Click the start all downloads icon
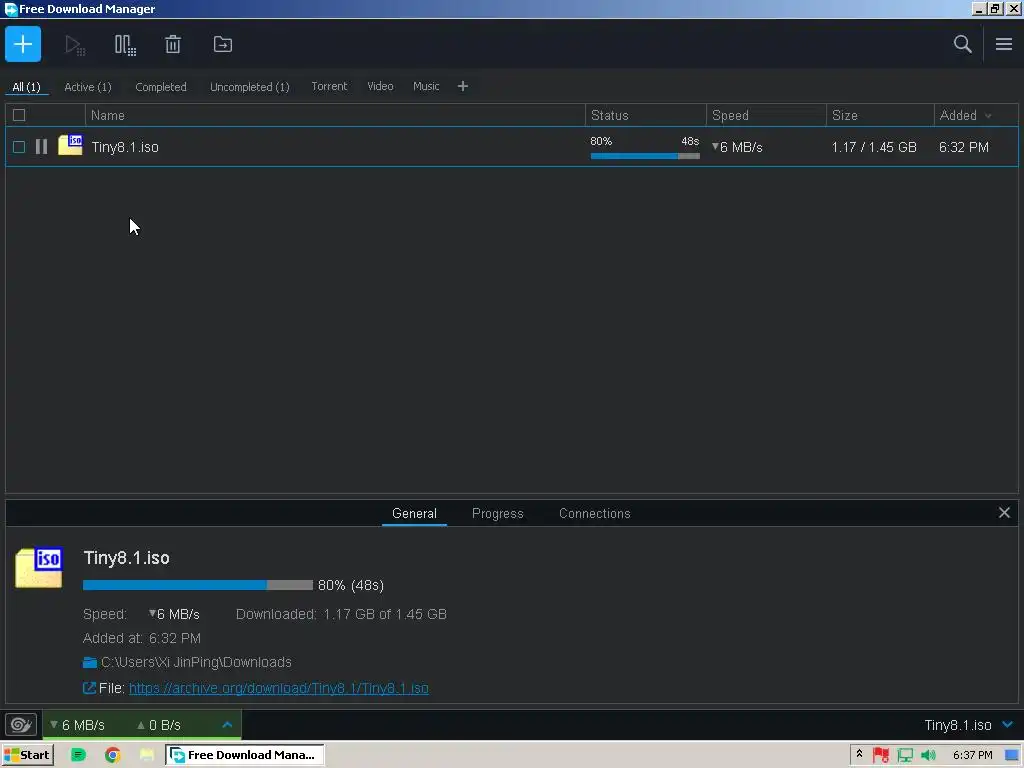This screenshot has width=1024, height=768. tap(74, 45)
